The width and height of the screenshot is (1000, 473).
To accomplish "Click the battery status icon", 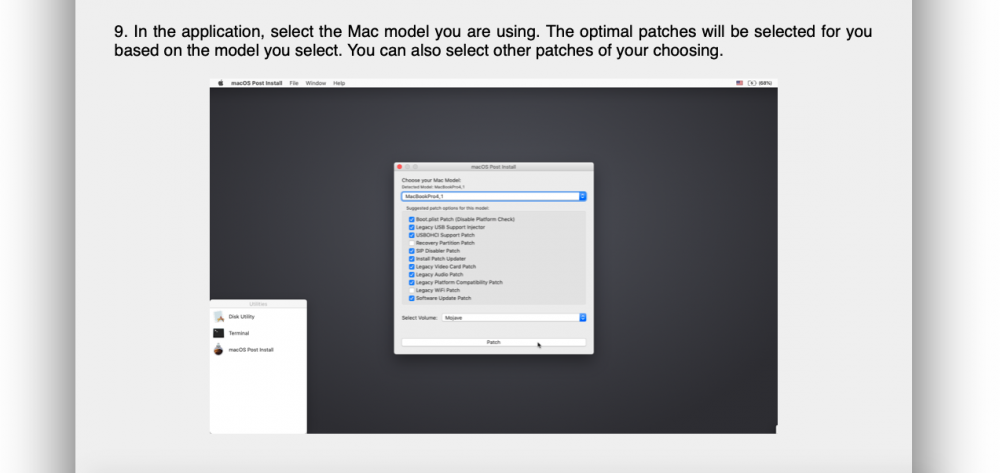I will click(752, 83).
